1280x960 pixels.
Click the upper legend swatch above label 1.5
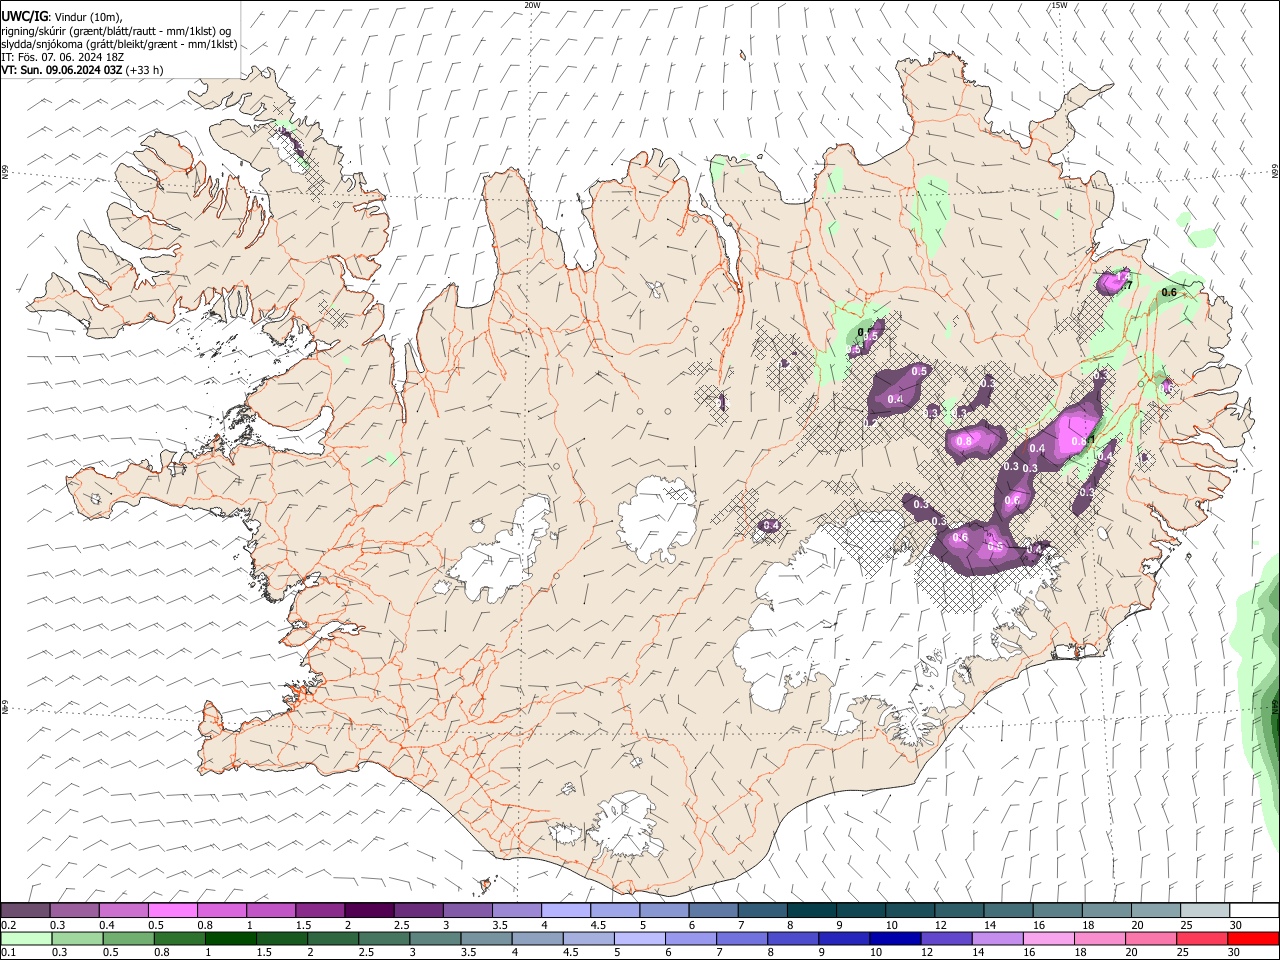tap(320, 910)
